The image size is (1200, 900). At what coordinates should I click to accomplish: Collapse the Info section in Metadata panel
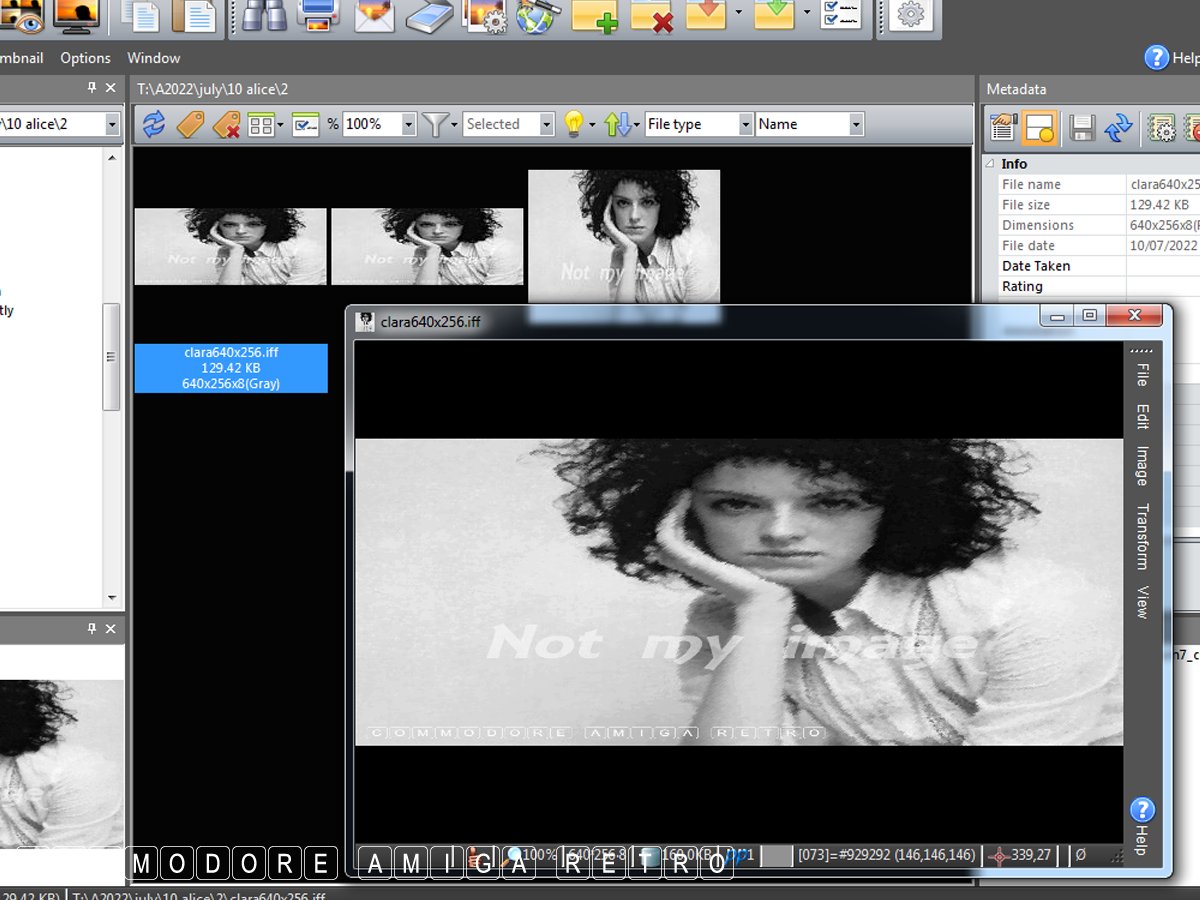(990, 164)
